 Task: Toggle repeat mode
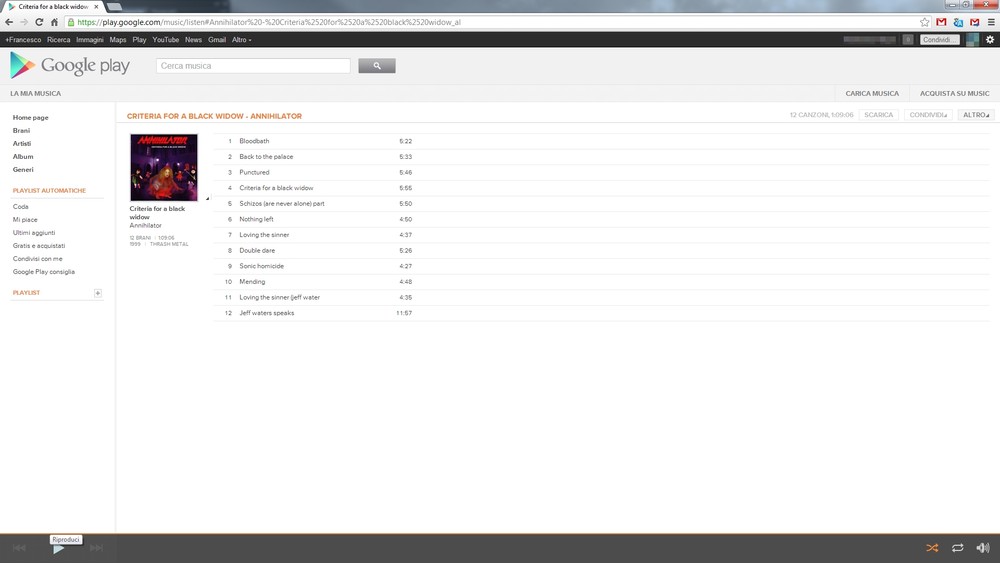tap(957, 548)
